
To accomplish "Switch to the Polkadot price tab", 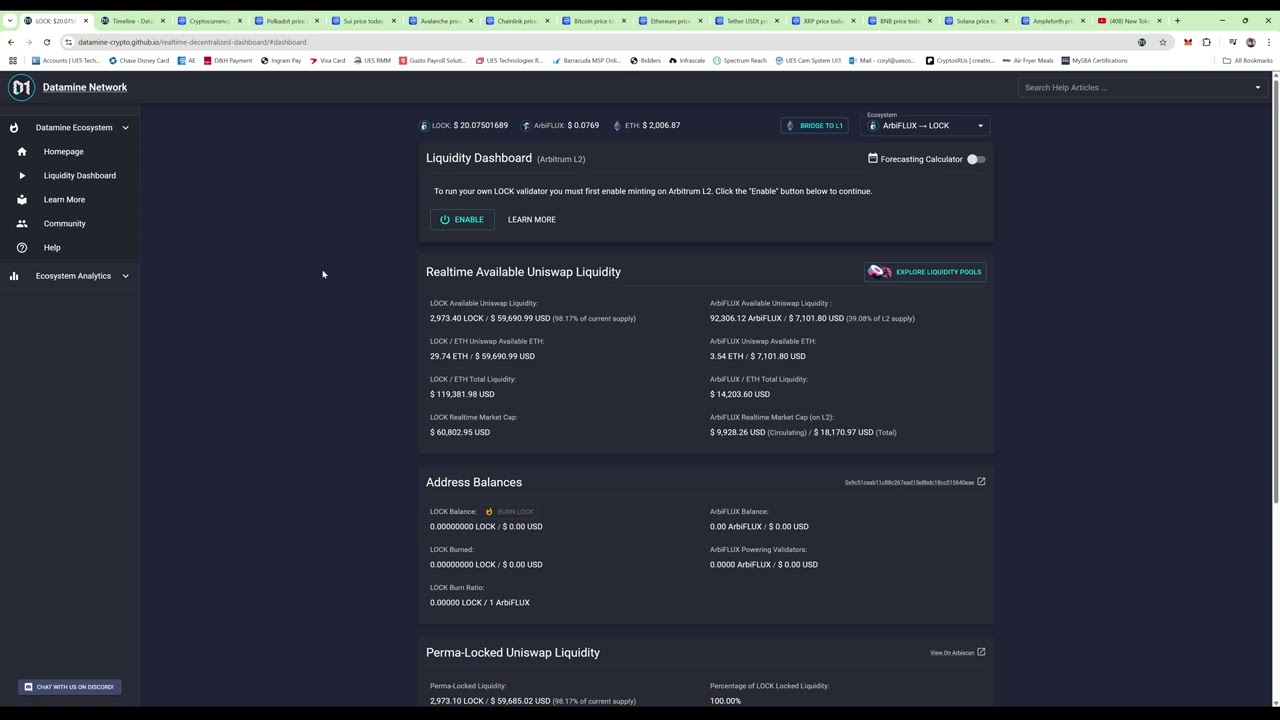I will [285, 21].
